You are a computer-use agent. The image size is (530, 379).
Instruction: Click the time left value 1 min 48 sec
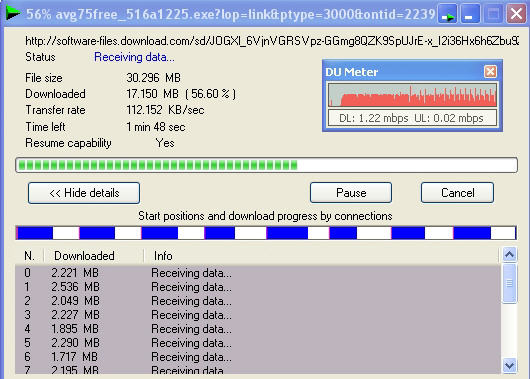[155, 127]
